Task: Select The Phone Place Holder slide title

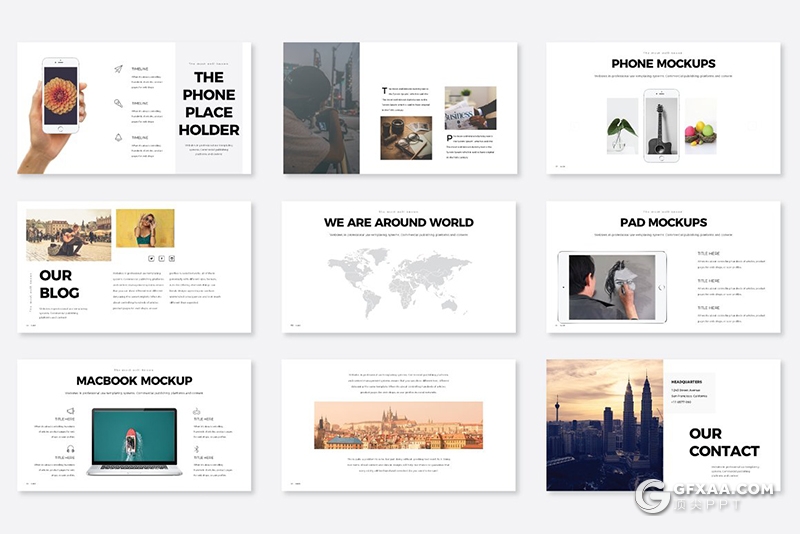Action: point(209,103)
